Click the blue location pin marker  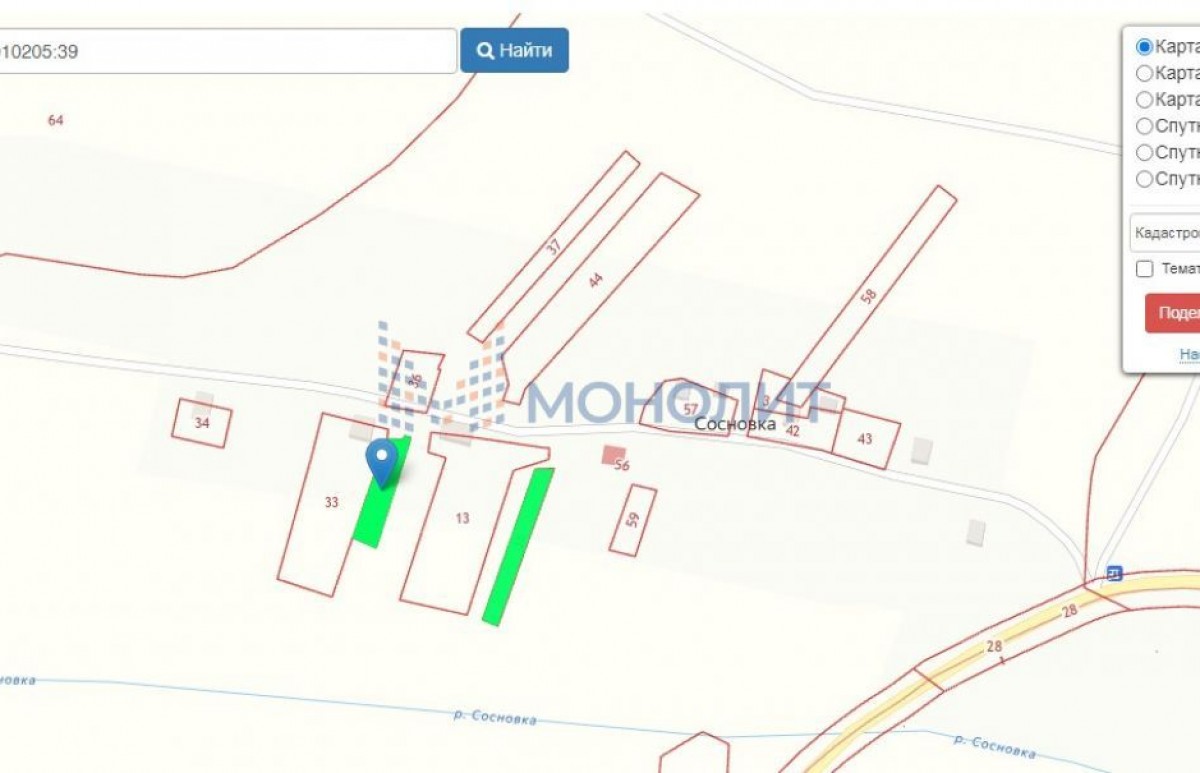coord(382,463)
